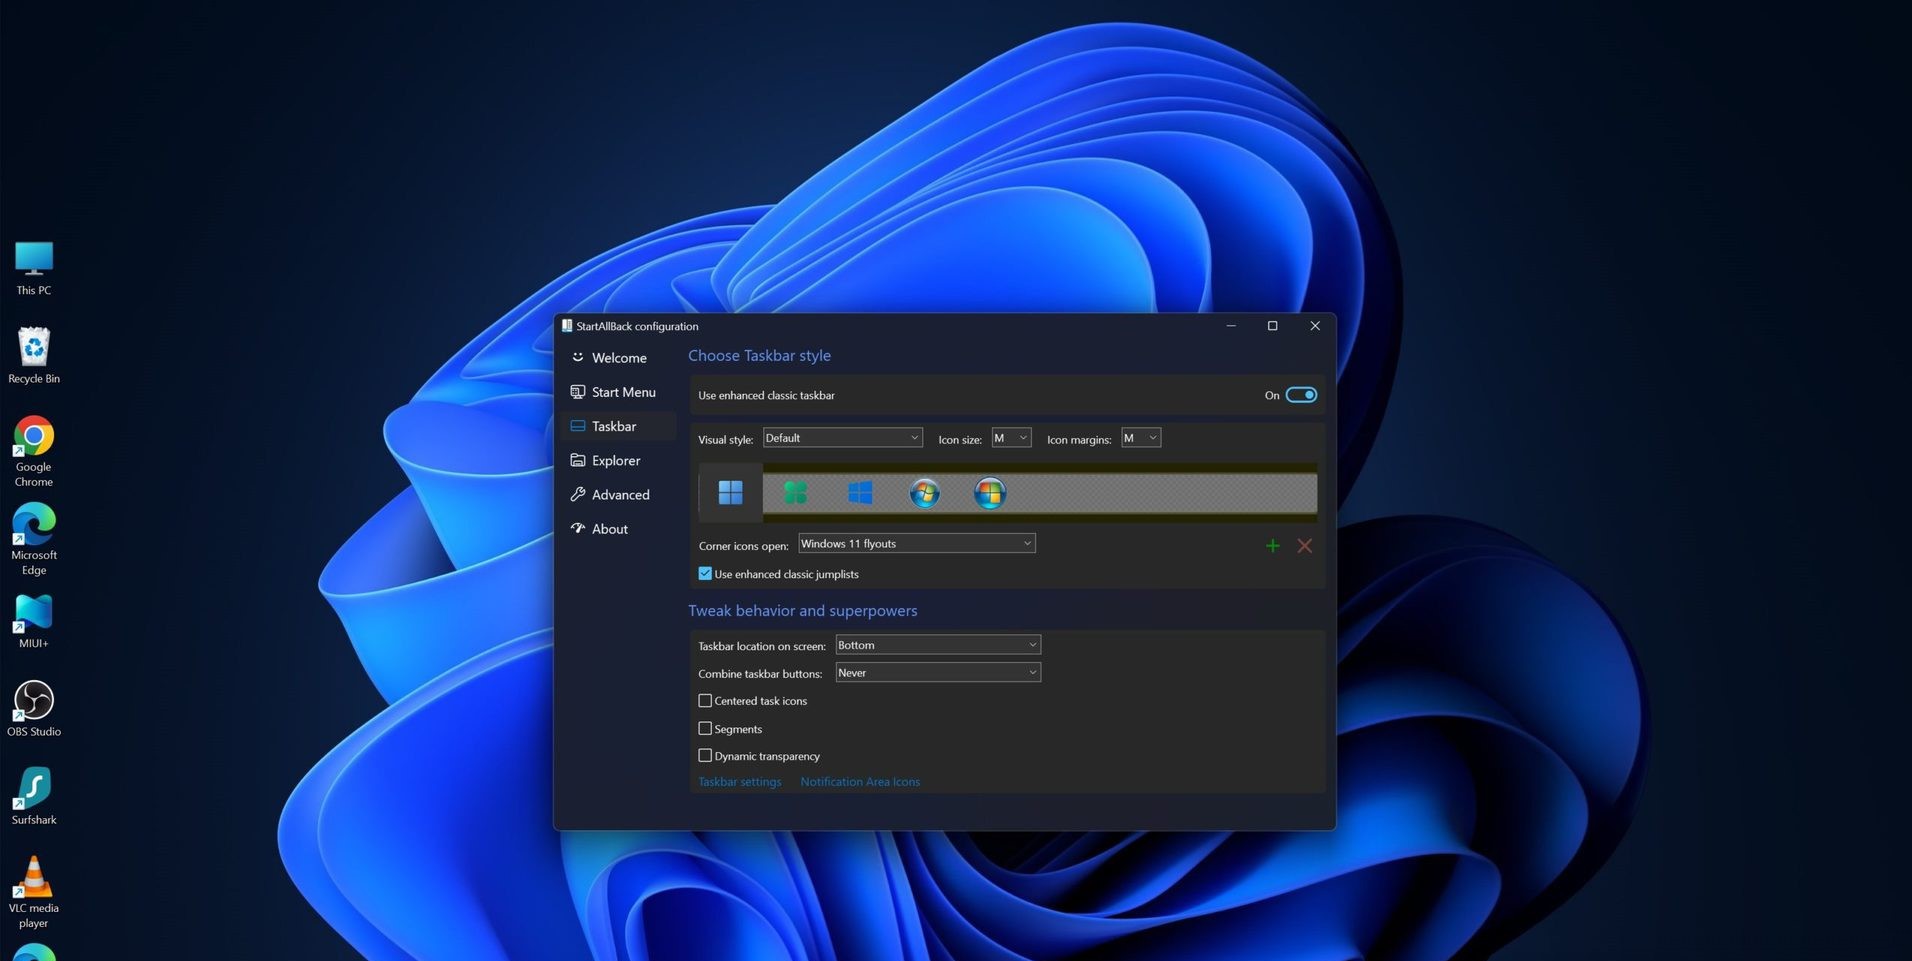Enable the Centered task icons checkbox
This screenshot has width=1912, height=961.
(x=705, y=700)
